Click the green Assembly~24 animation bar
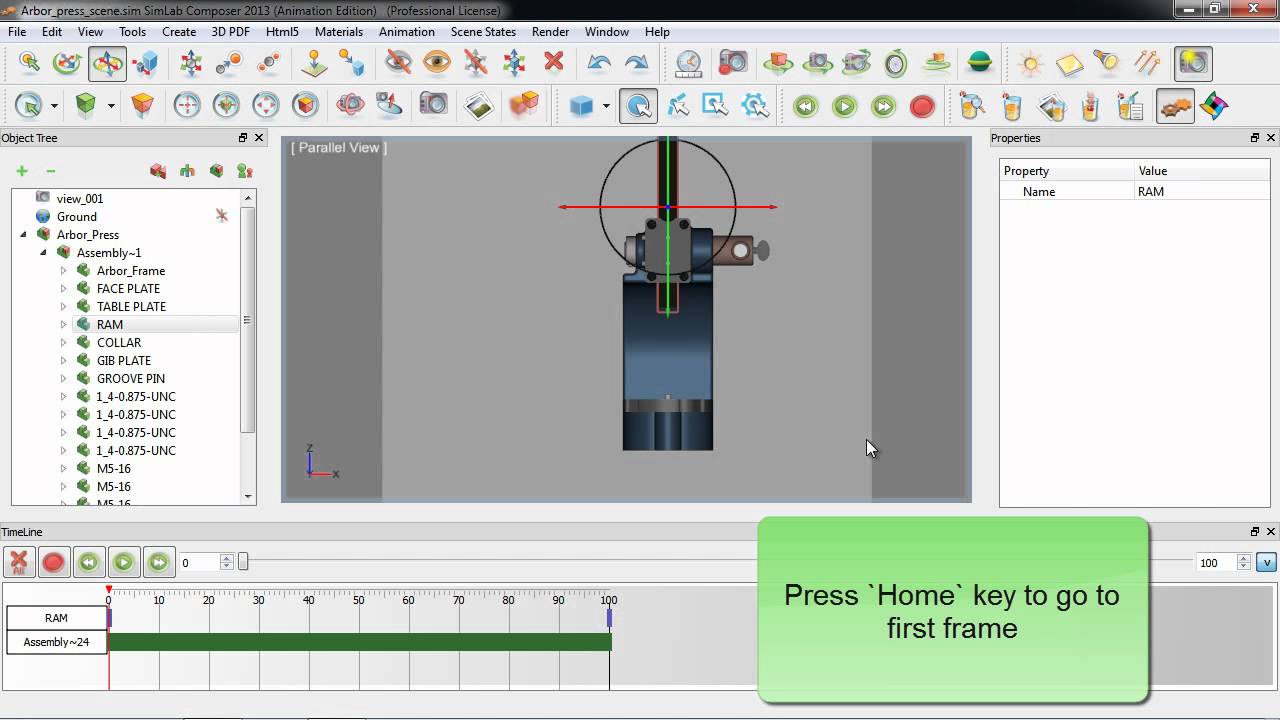Screen dimensions: 1280x720 [x=360, y=642]
